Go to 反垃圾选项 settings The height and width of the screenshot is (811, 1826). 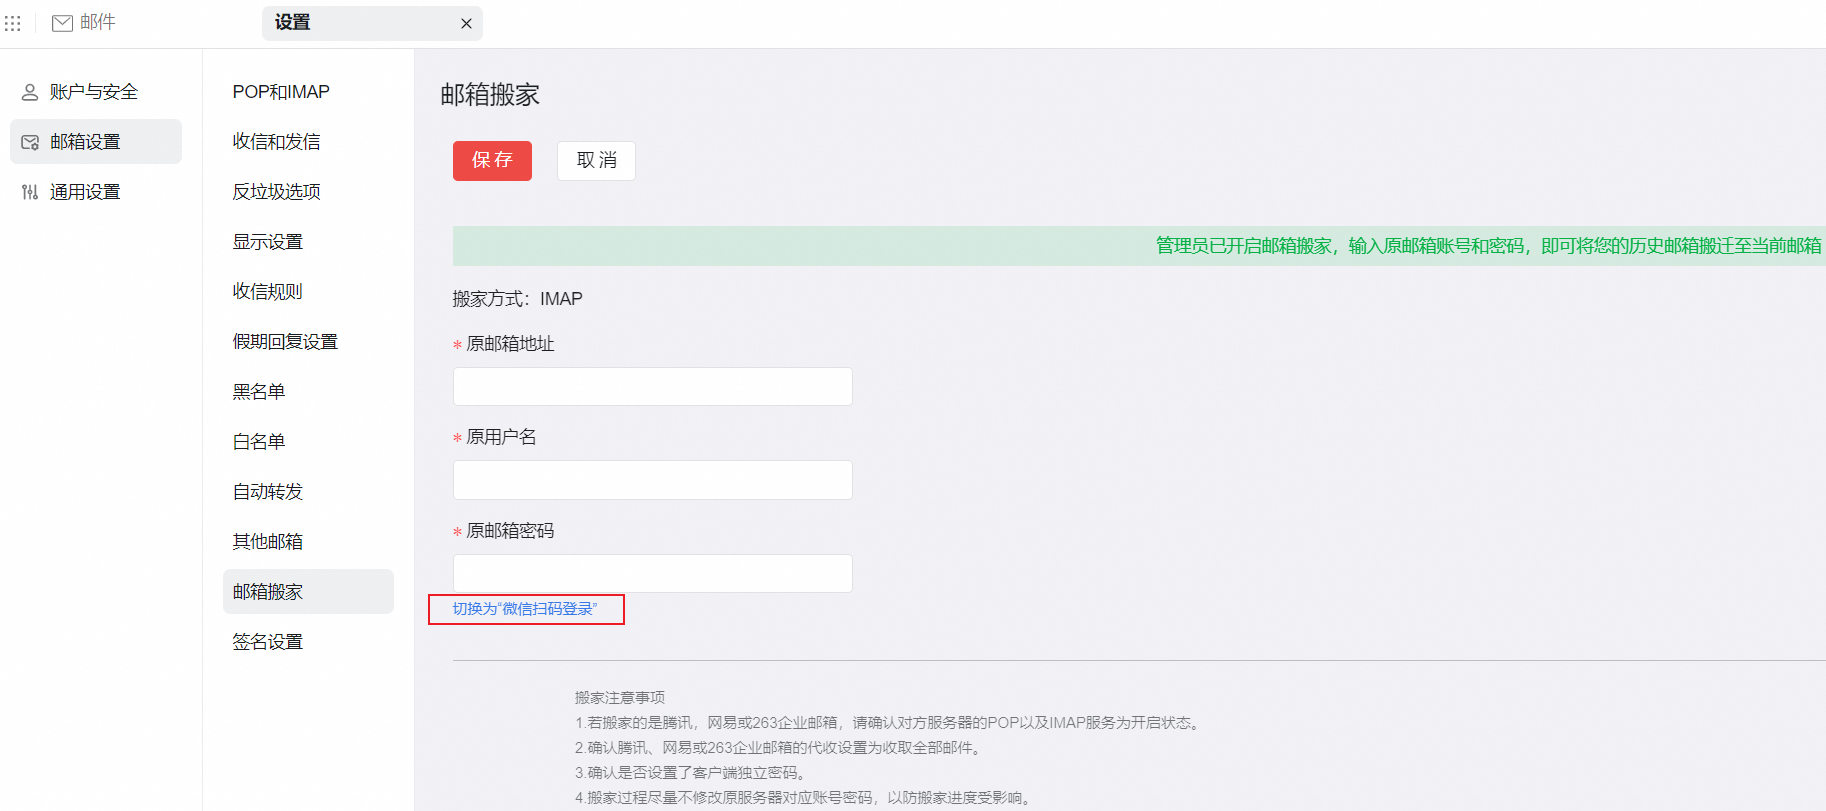tap(277, 192)
